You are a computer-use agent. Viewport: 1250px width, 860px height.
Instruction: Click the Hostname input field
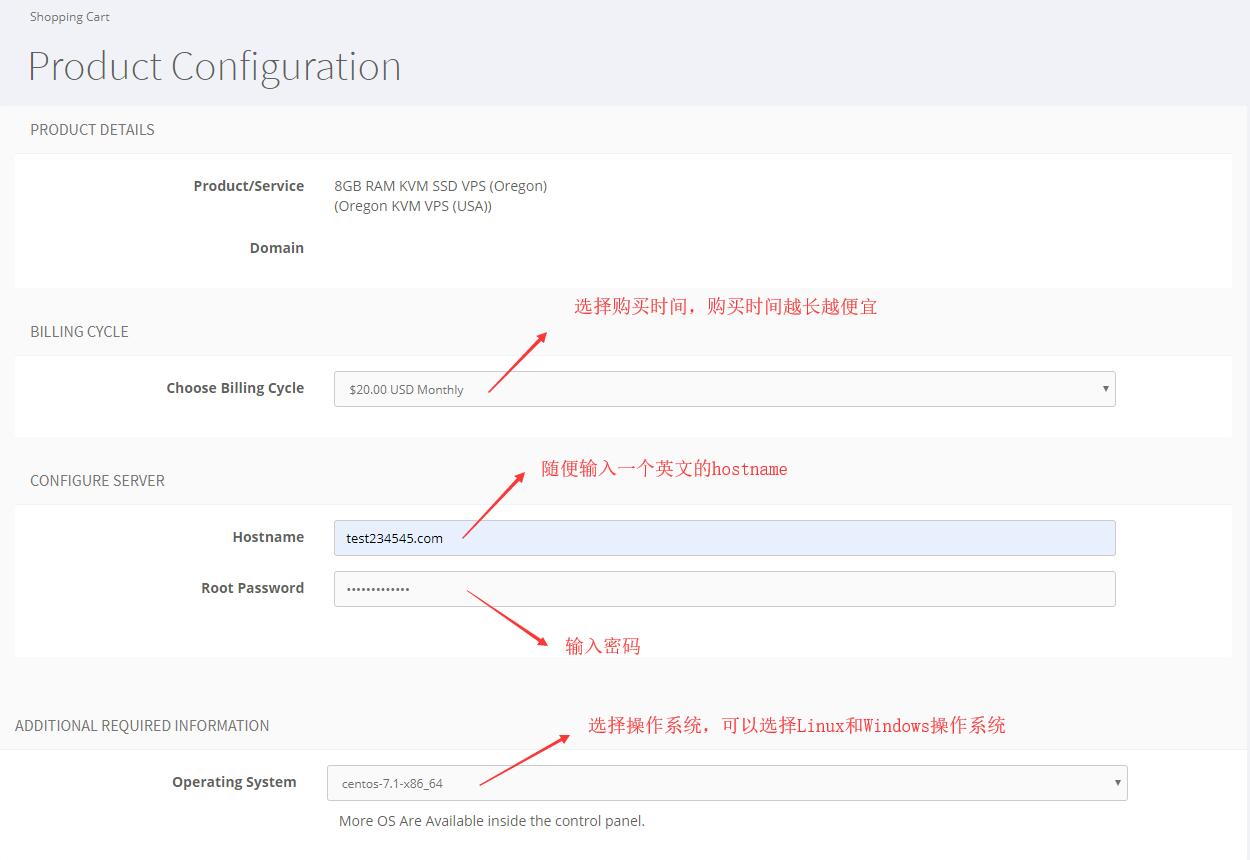click(x=724, y=538)
